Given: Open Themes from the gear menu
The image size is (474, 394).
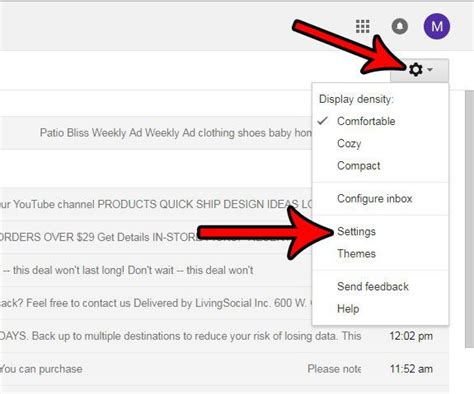Looking at the screenshot, I should tap(380, 254).
